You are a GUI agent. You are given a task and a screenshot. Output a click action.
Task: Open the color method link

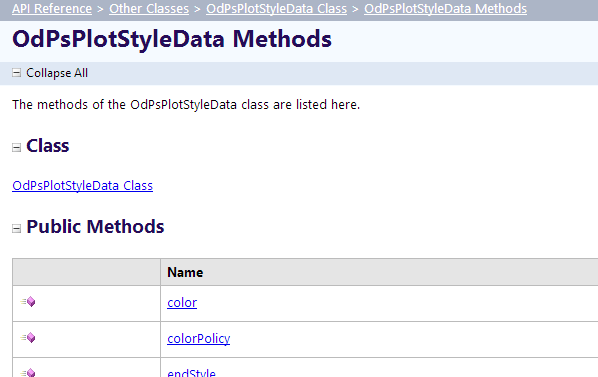(182, 303)
